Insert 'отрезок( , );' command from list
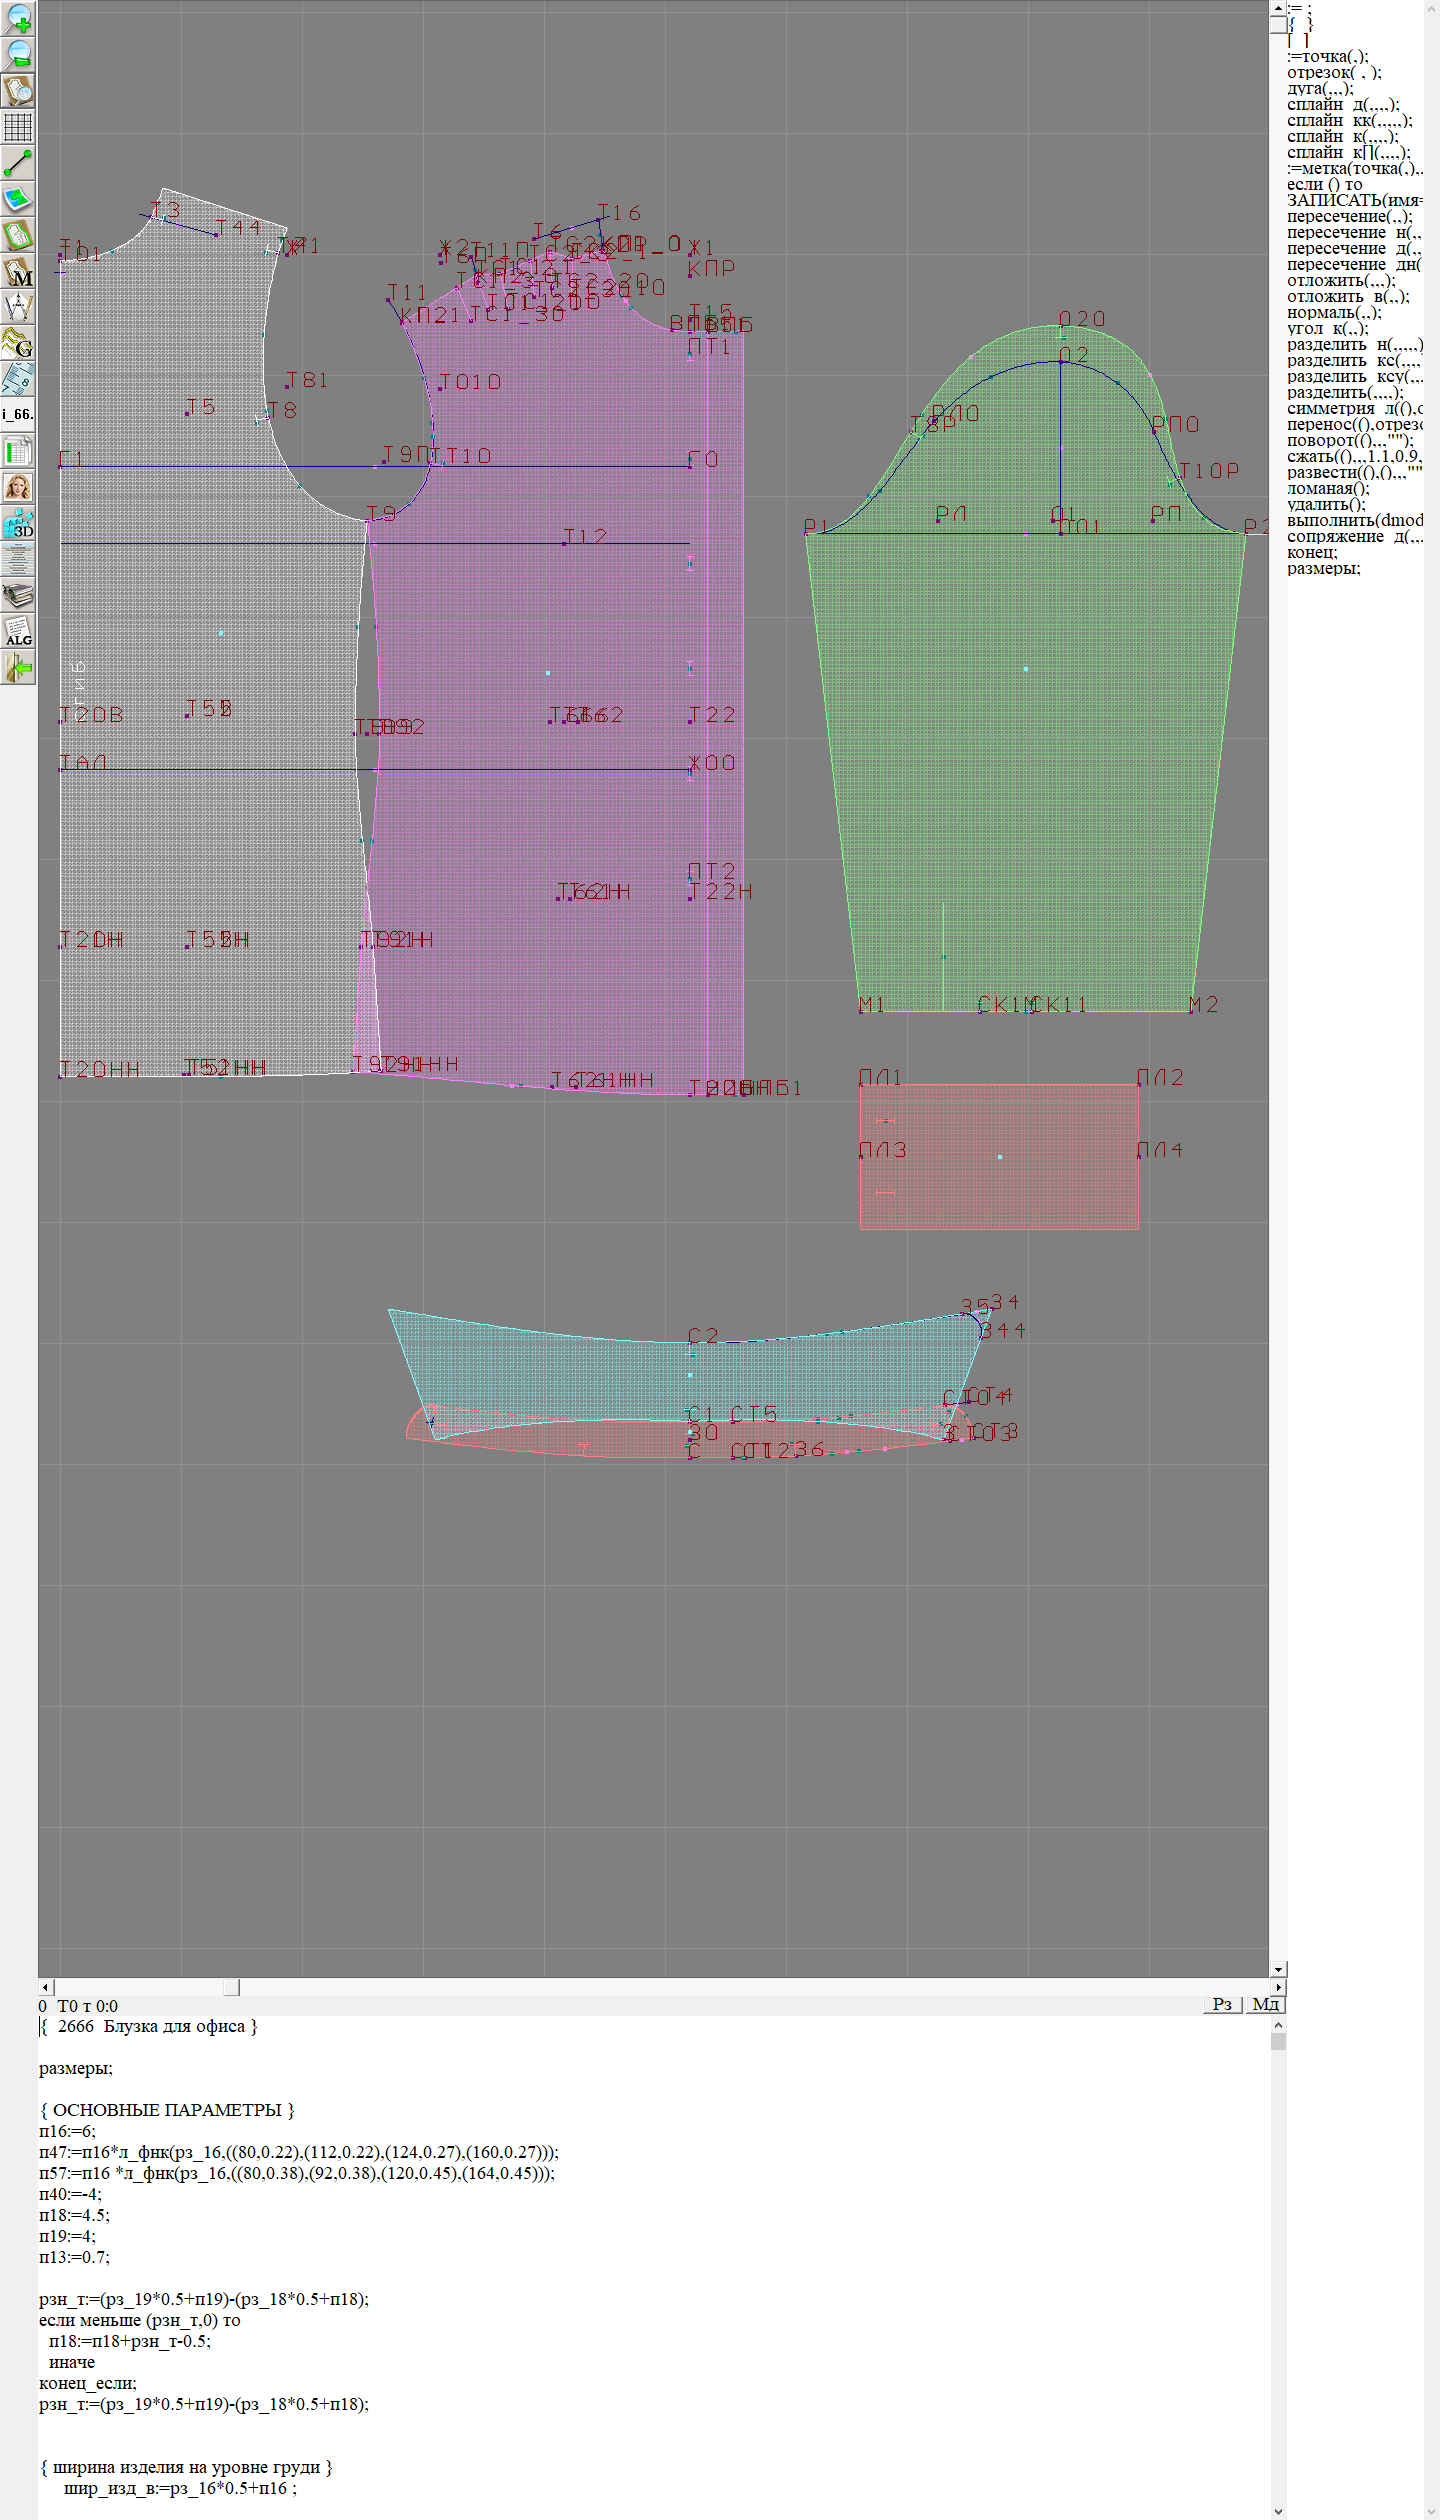Image resolution: width=1440 pixels, height=2520 pixels. pyautogui.click(x=1334, y=72)
